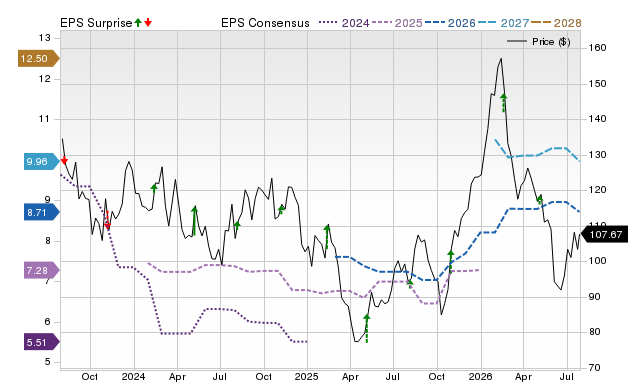Select the green surprise arrow in November 2025
This screenshot has width=640, height=382.
[x=451, y=262]
